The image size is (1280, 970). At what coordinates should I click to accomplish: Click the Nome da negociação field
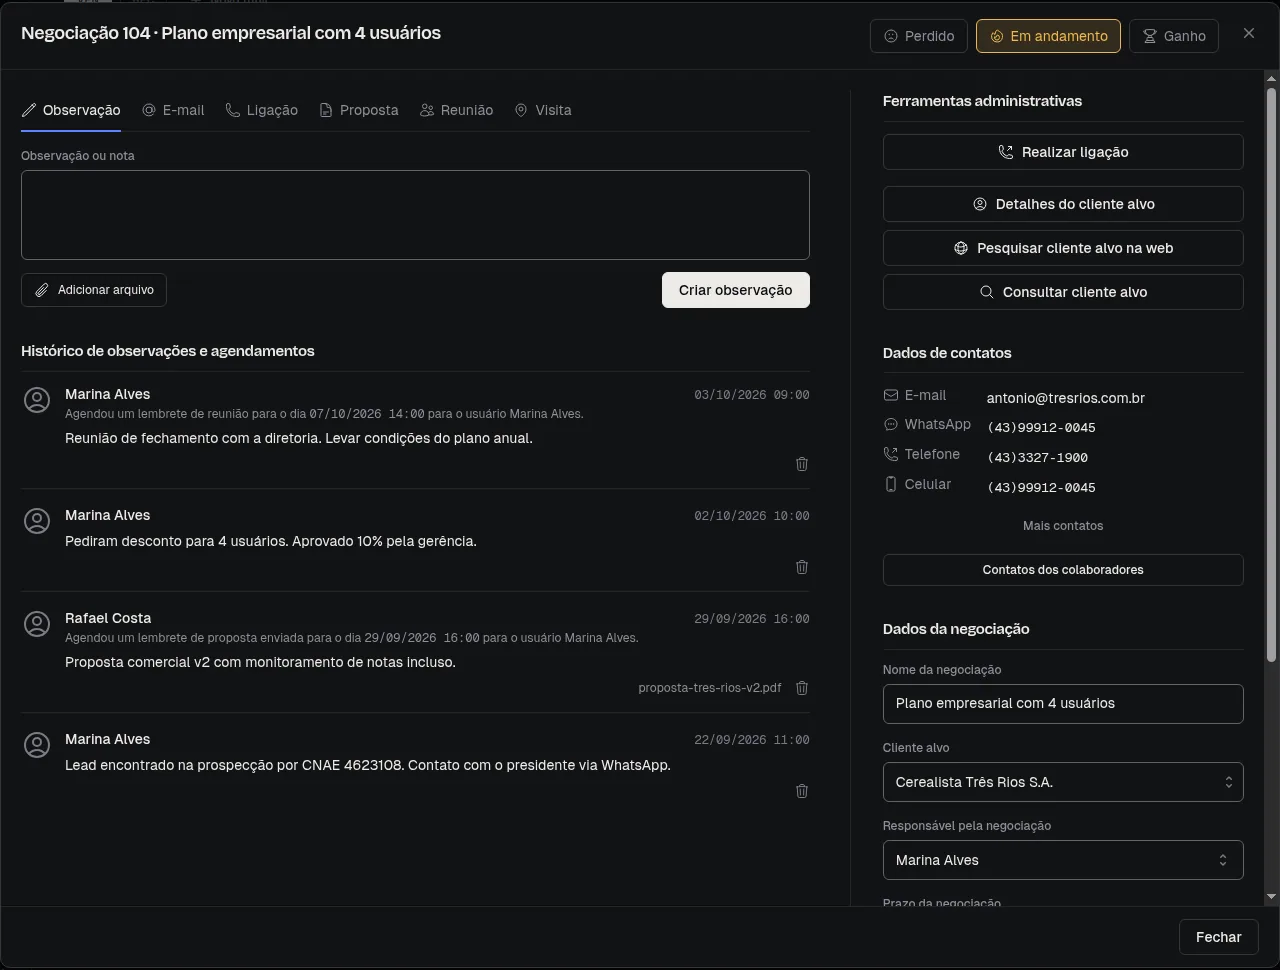[1063, 704]
